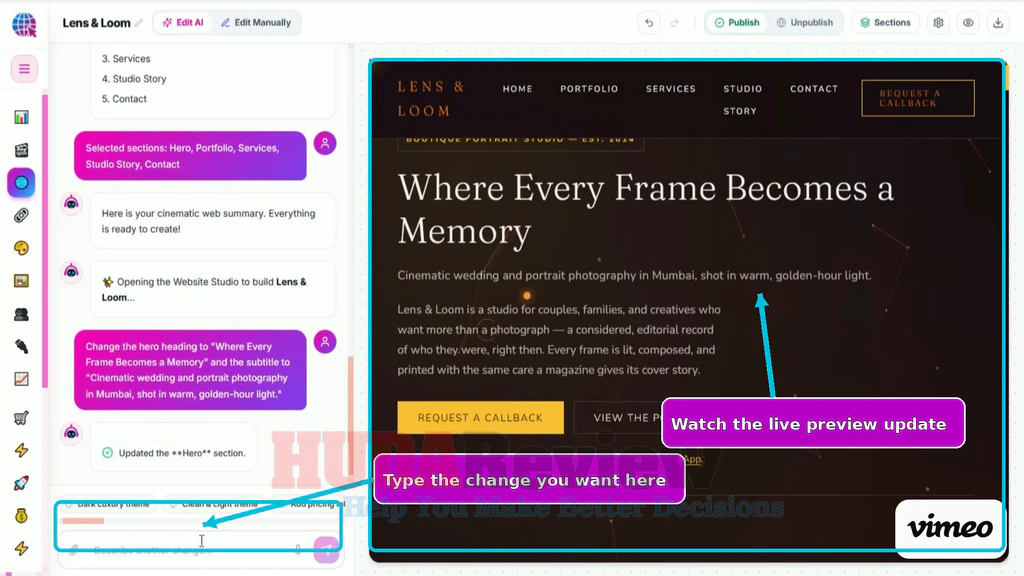Open the hamburger menu in the sidebar
Image resolution: width=1024 pixels, height=576 pixels.
click(x=24, y=69)
